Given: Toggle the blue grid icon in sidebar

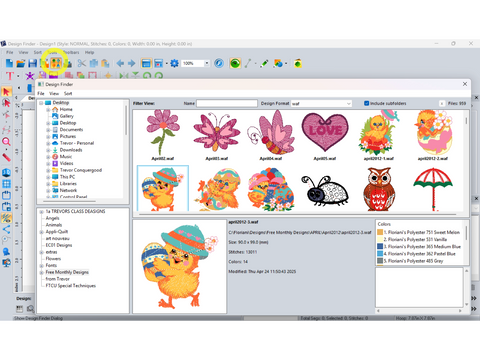Looking at the screenshot, I should 6,184.
